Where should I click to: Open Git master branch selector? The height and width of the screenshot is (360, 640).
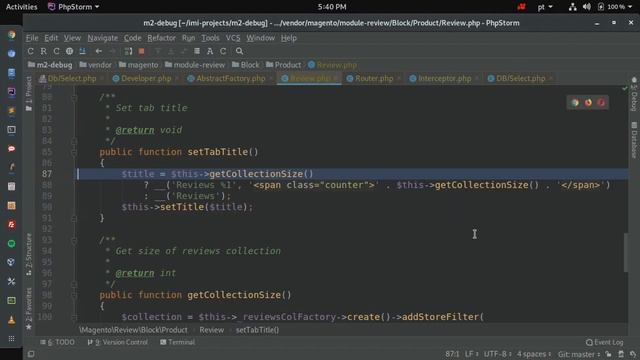click(579, 354)
